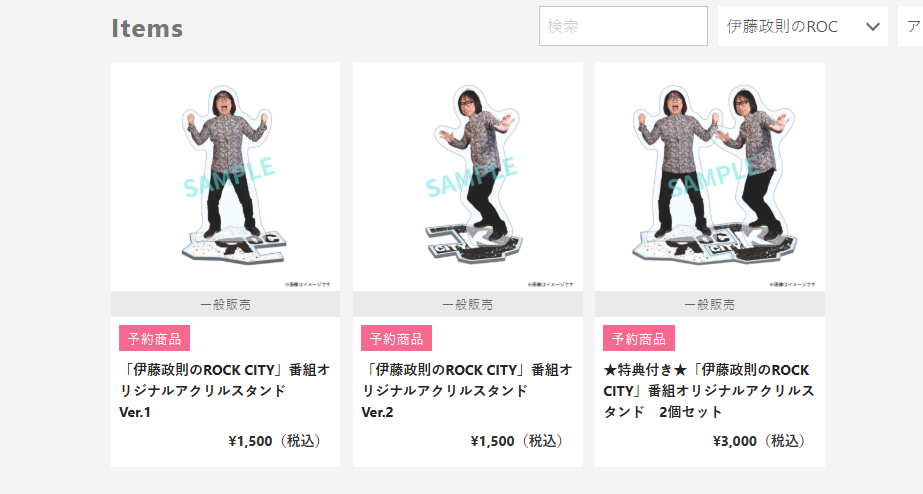Click the 一般販売 label under Ver.2 image
Screen dimensions: 923x494
pyautogui.click(x=468, y=304)
